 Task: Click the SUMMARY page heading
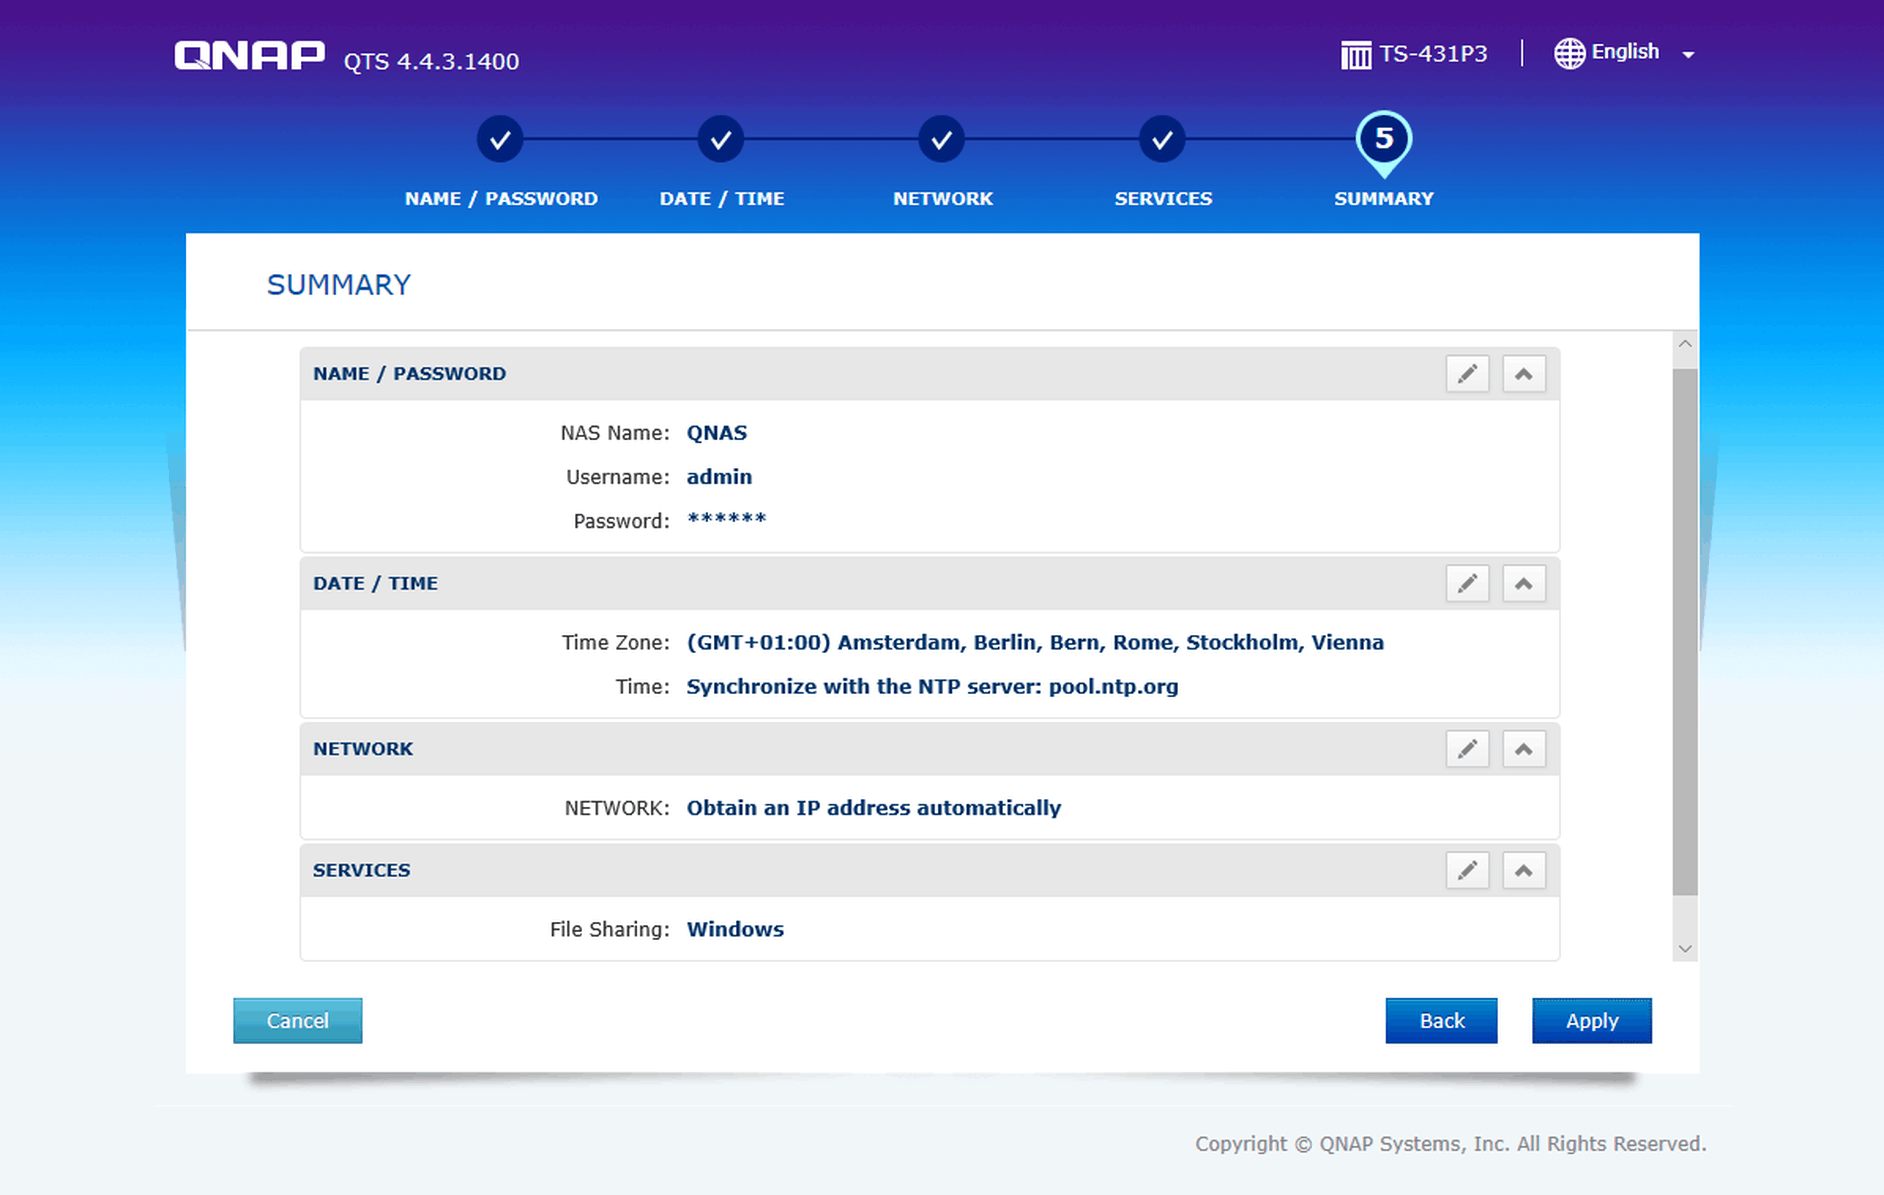point(339,285)
